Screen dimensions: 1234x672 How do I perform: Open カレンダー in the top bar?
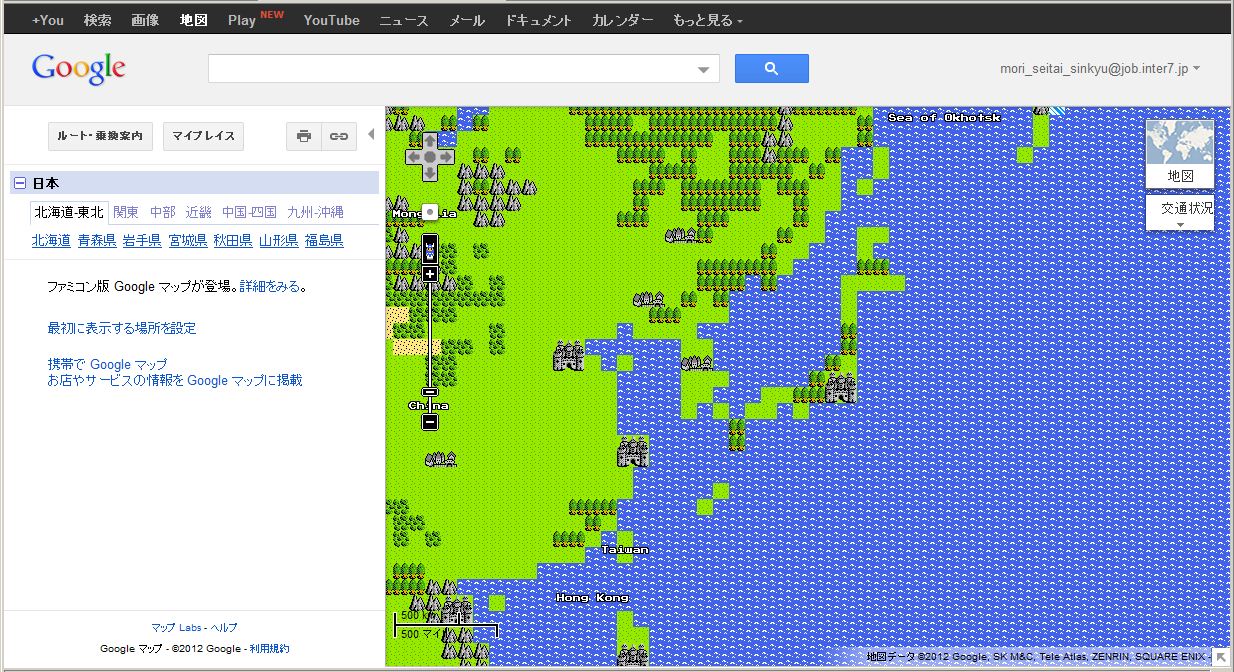(623, 20)
